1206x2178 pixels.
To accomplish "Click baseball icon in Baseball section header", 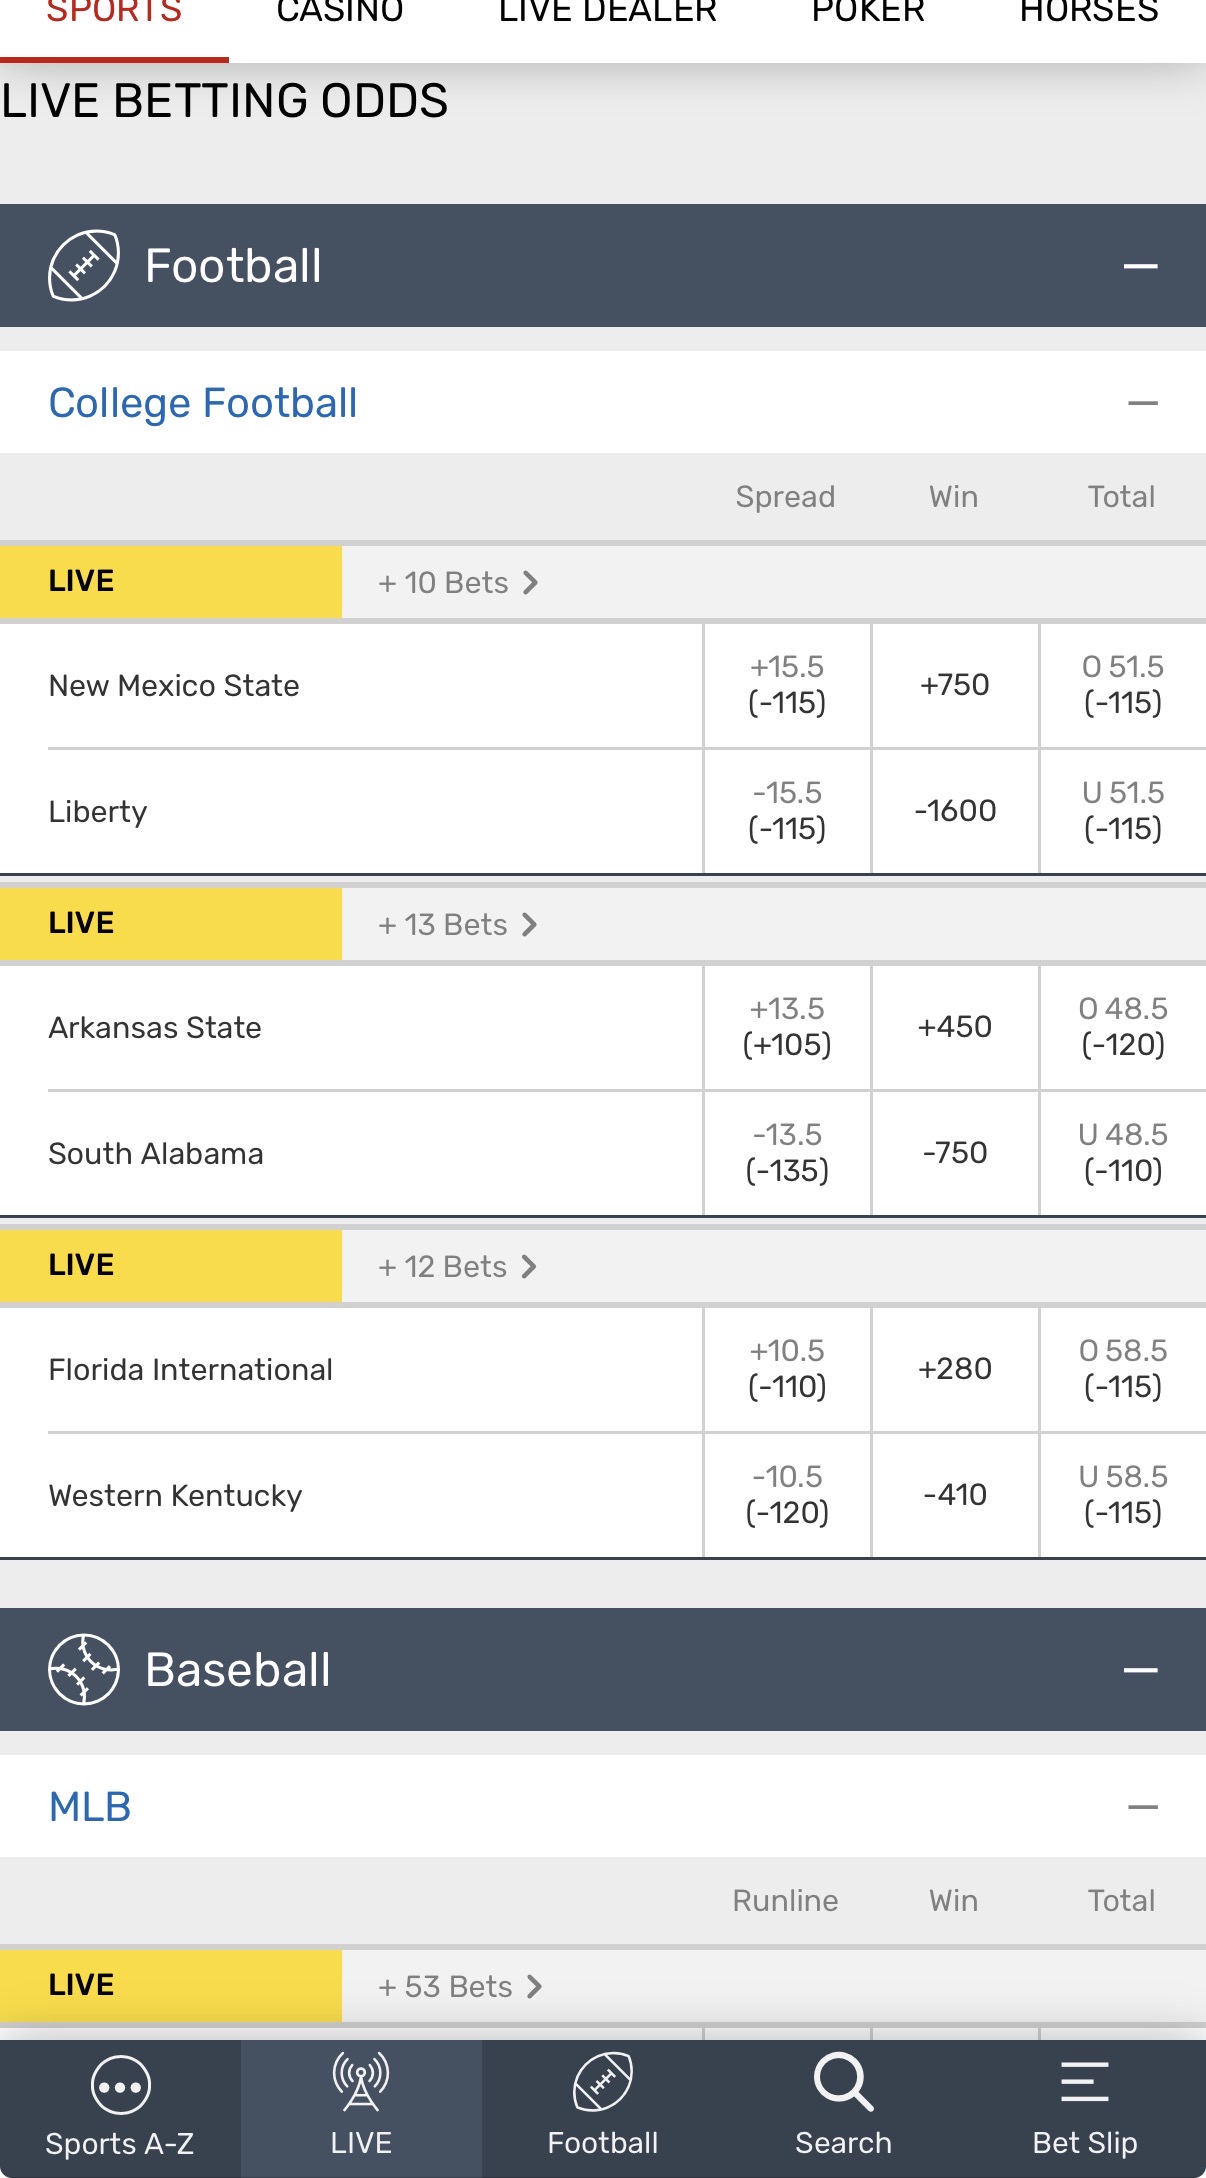I will (x=84, y=1669).
